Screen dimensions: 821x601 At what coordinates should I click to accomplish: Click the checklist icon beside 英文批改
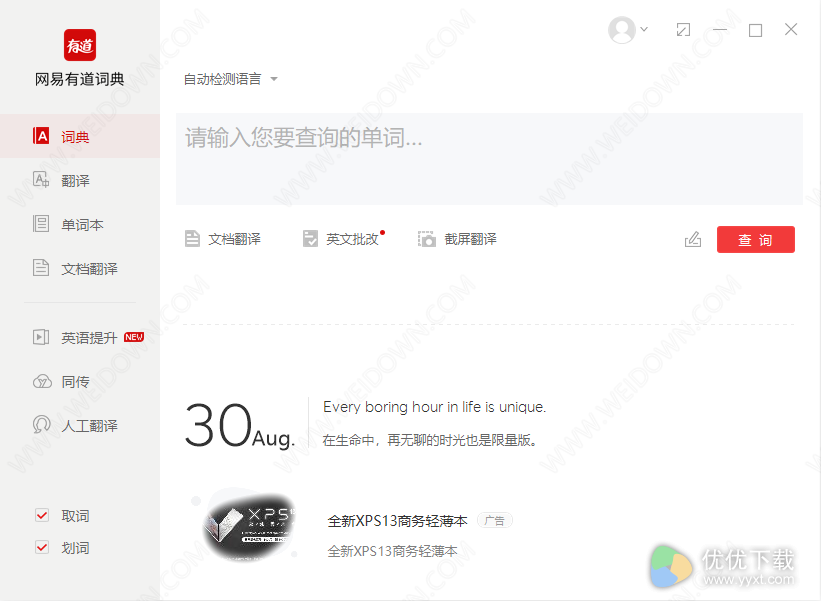(310, 239)
